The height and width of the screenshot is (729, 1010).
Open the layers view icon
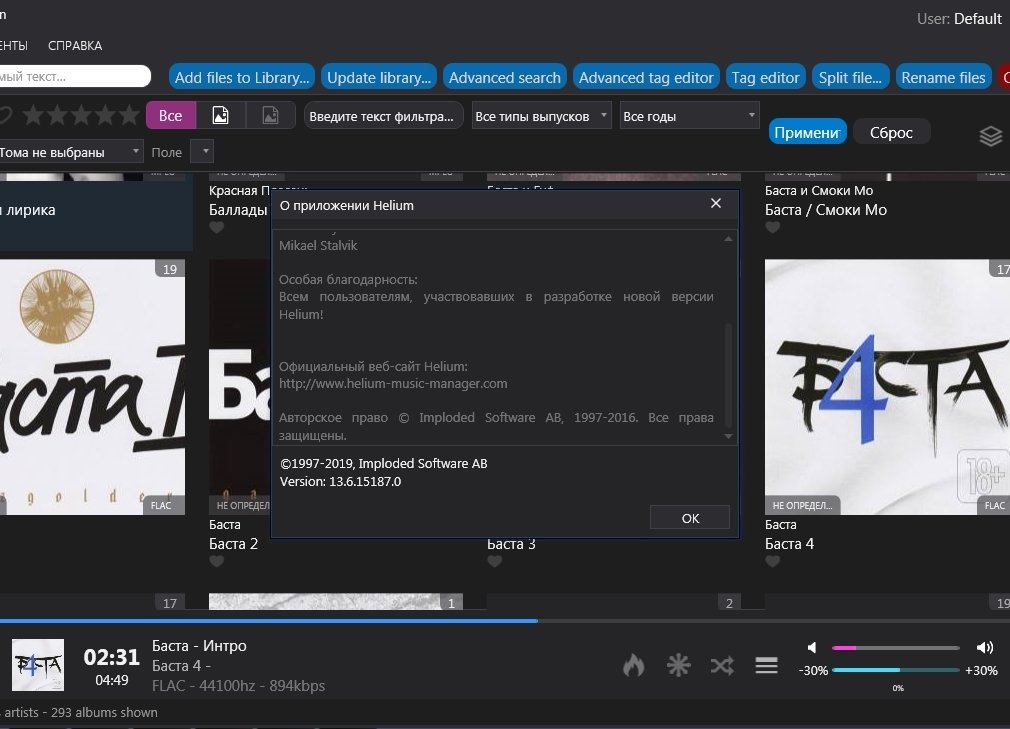pyautogui.click(x=991, y=136)
